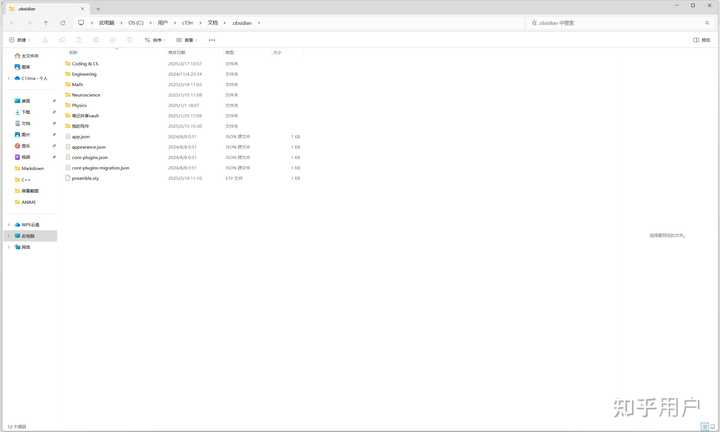Open the three-dots See more menu
The width and height of the screenshot is (720, 432).
(x=212, y=40)
